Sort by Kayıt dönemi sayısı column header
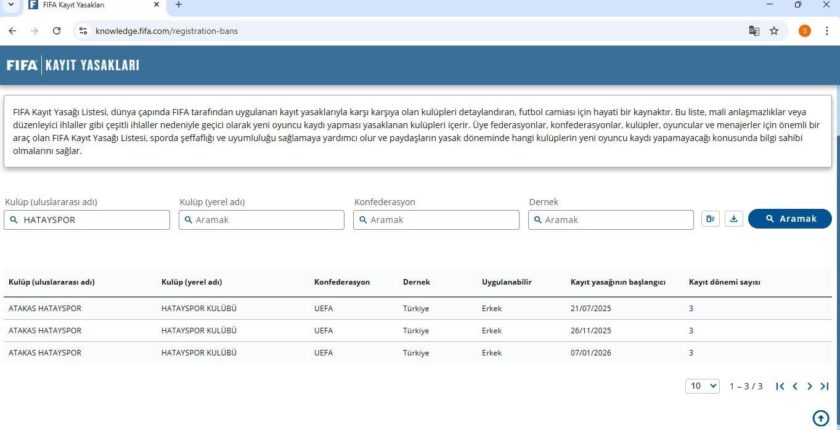The image size is (840, 430). coord(724,282)
